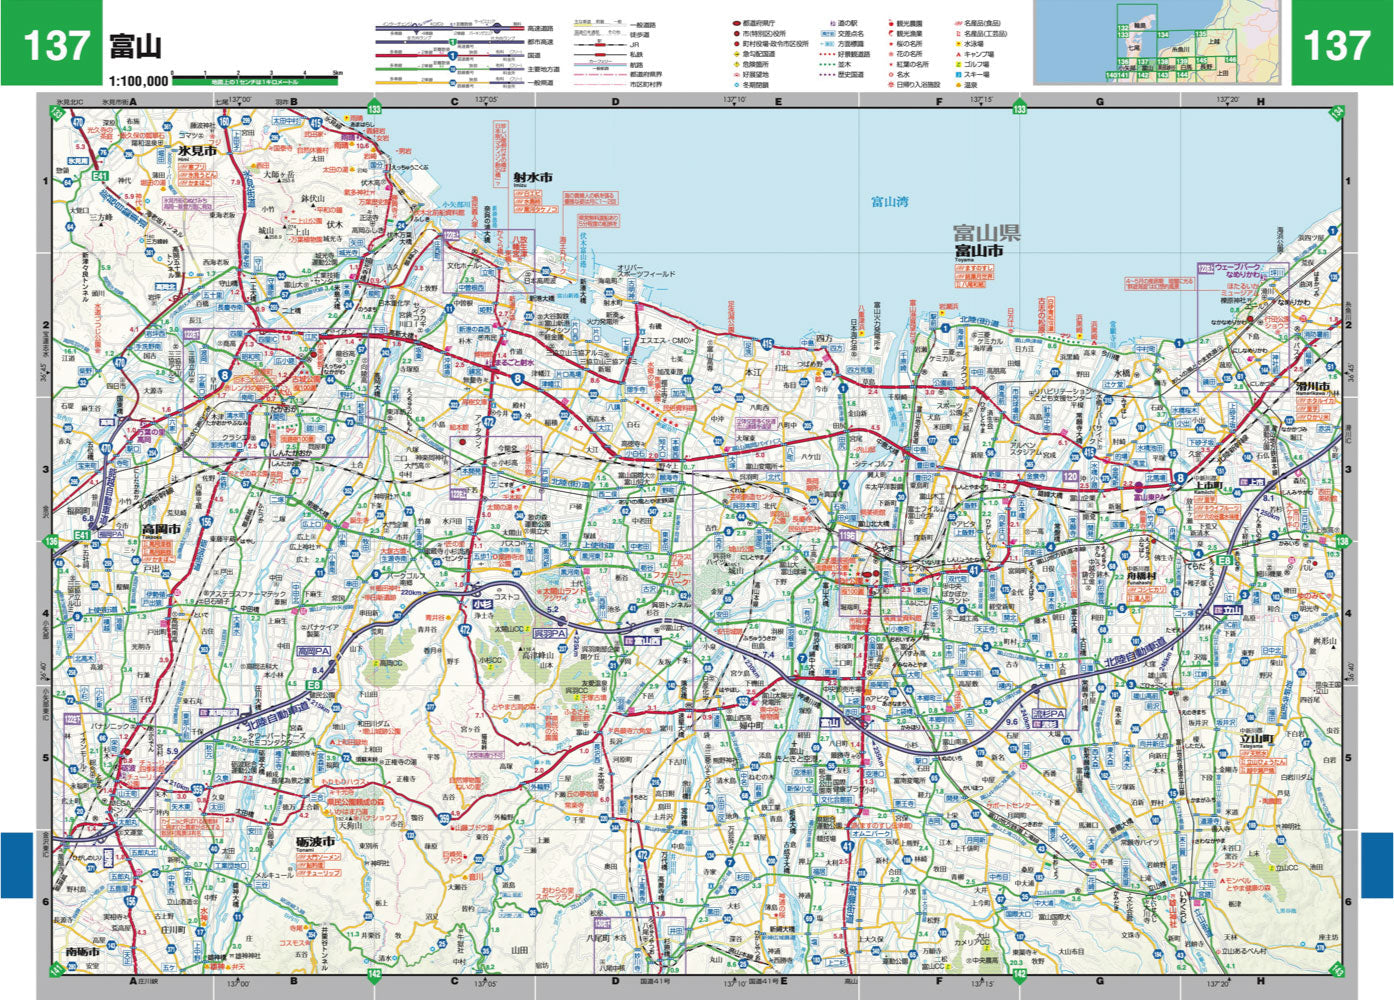Viewport: 1394px width, 1000px height.
Task: Follow the green 136 link on the left edge
Action: click(x=51, y=540)
